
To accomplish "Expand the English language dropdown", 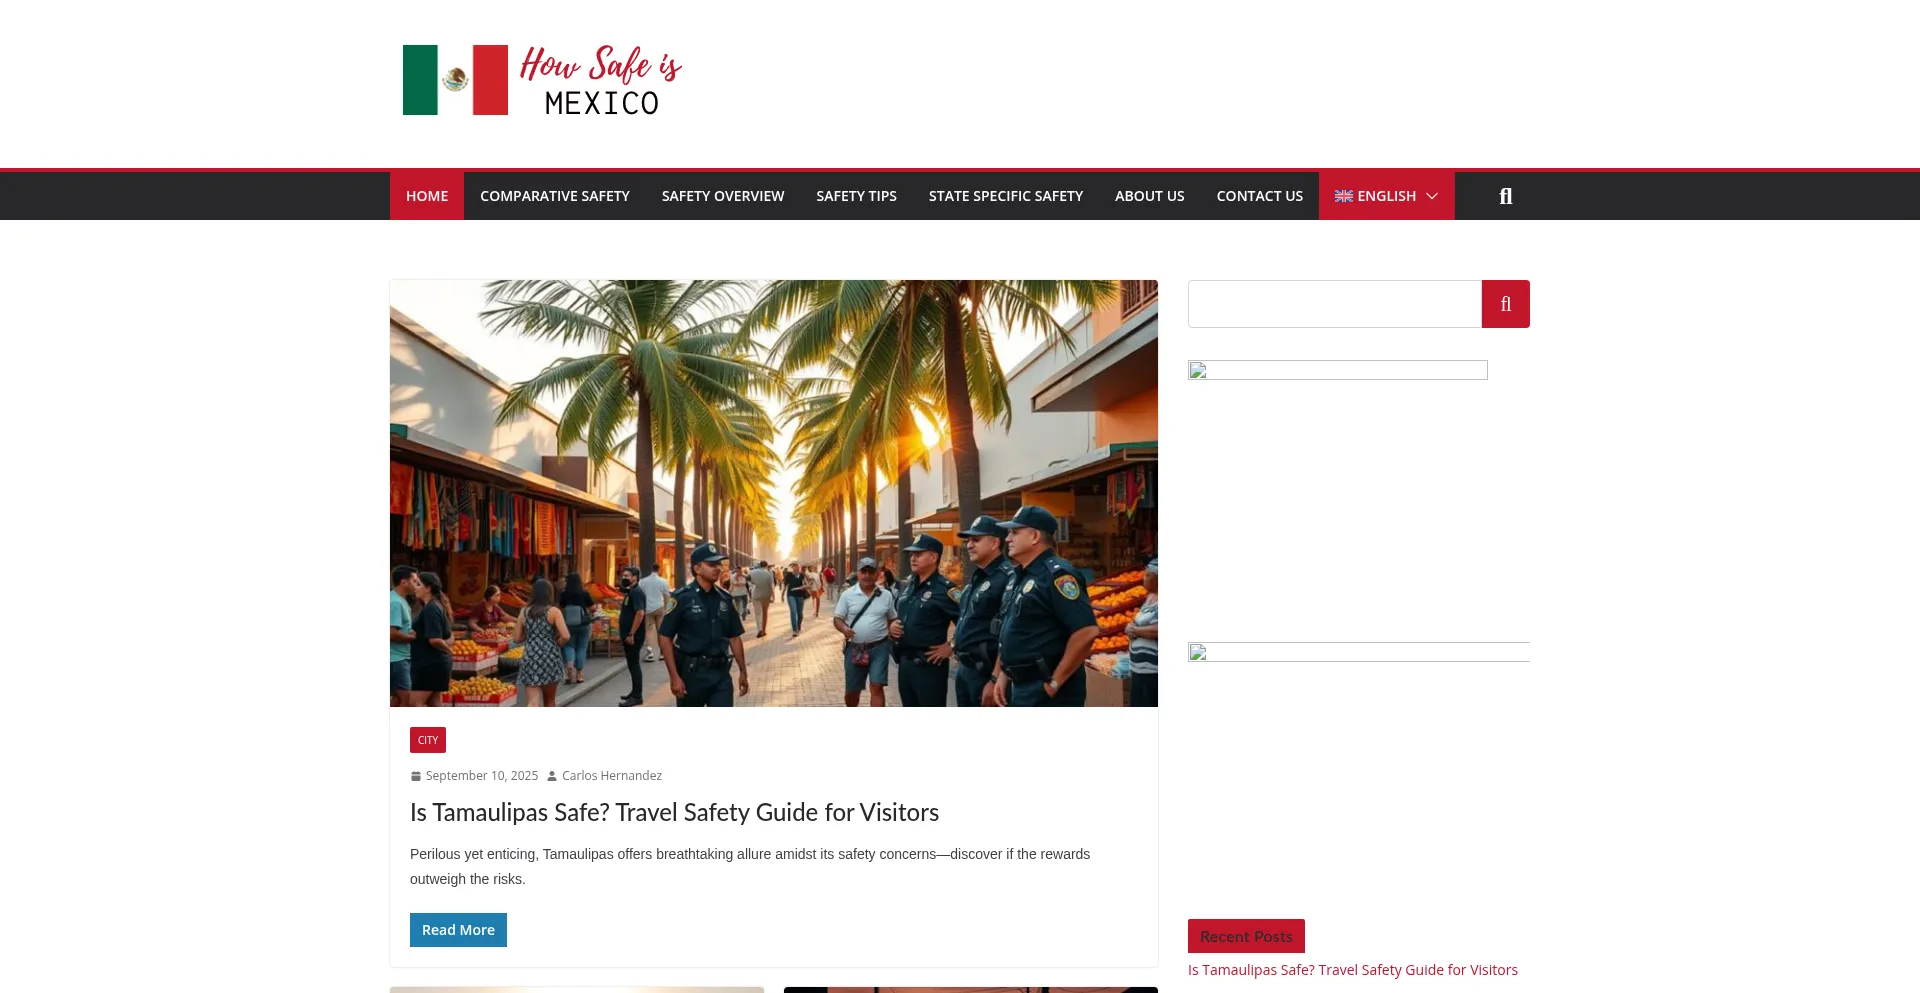I will pyautogui.click(x=1386, y=196).
